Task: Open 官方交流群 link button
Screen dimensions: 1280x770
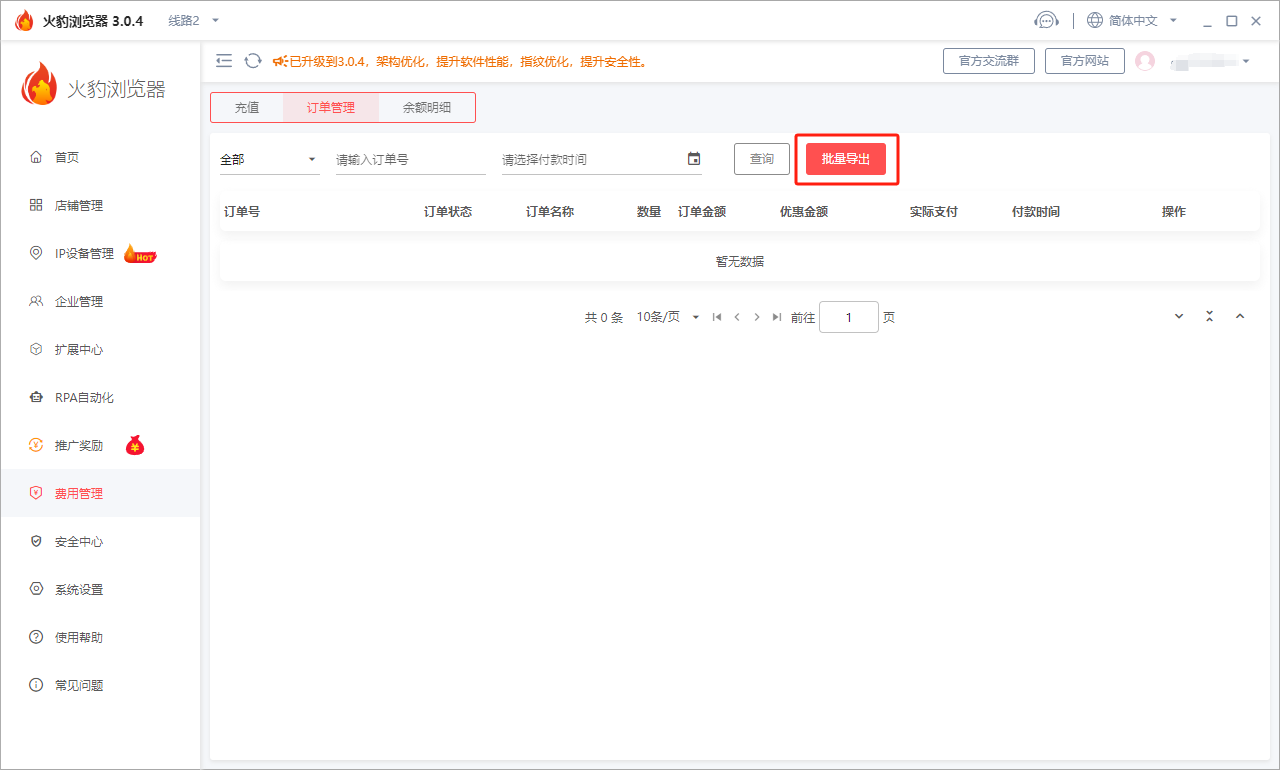Action: 989,61
